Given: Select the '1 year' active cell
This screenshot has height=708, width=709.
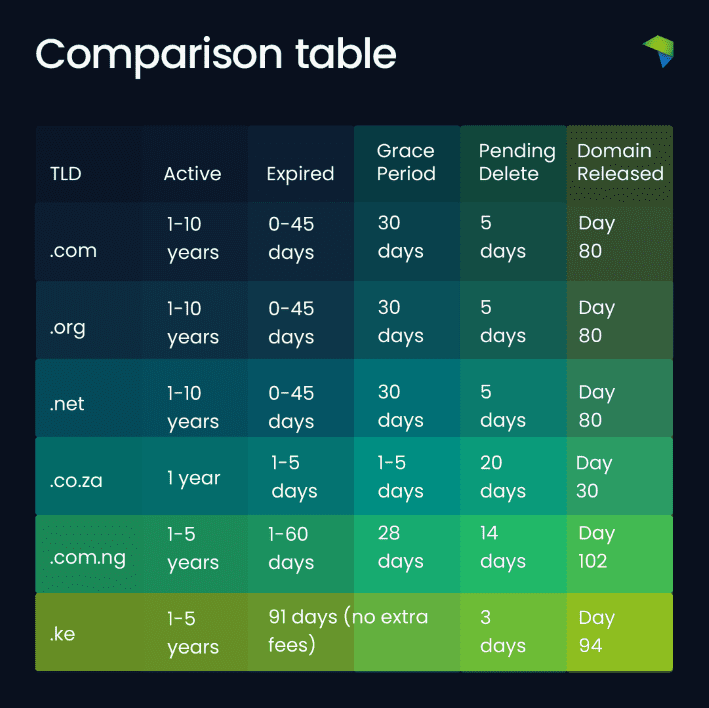Looking at the screenshot, I should tap(194, 478).
